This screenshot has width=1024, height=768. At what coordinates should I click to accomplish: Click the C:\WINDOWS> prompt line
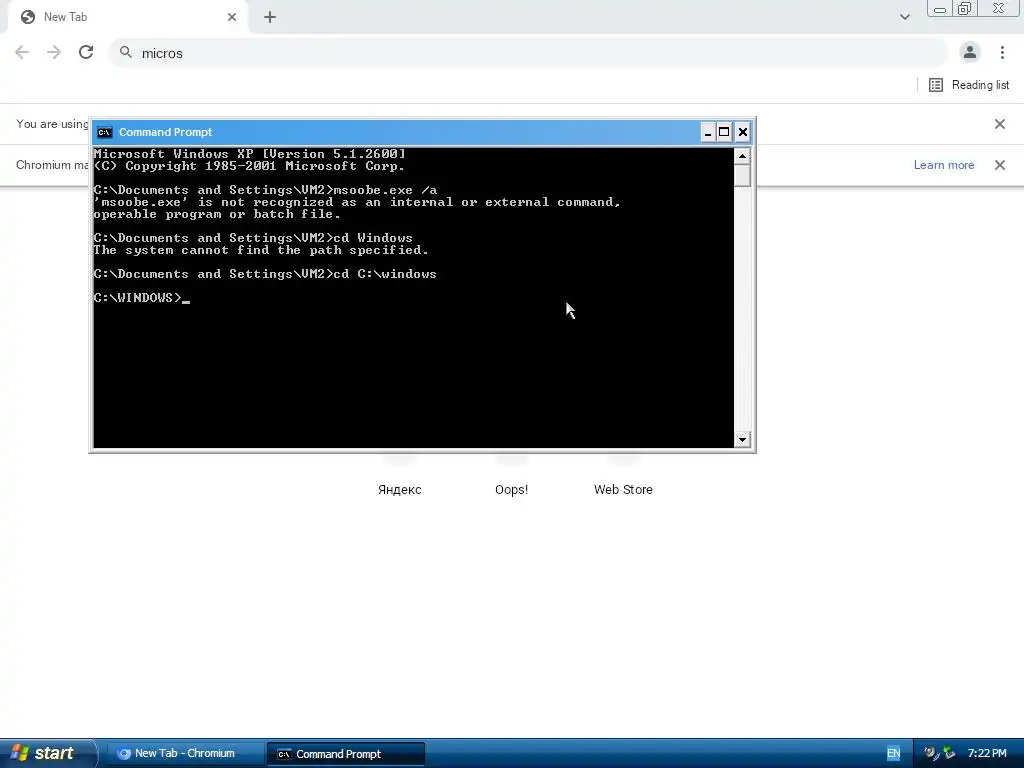point(142,298)
